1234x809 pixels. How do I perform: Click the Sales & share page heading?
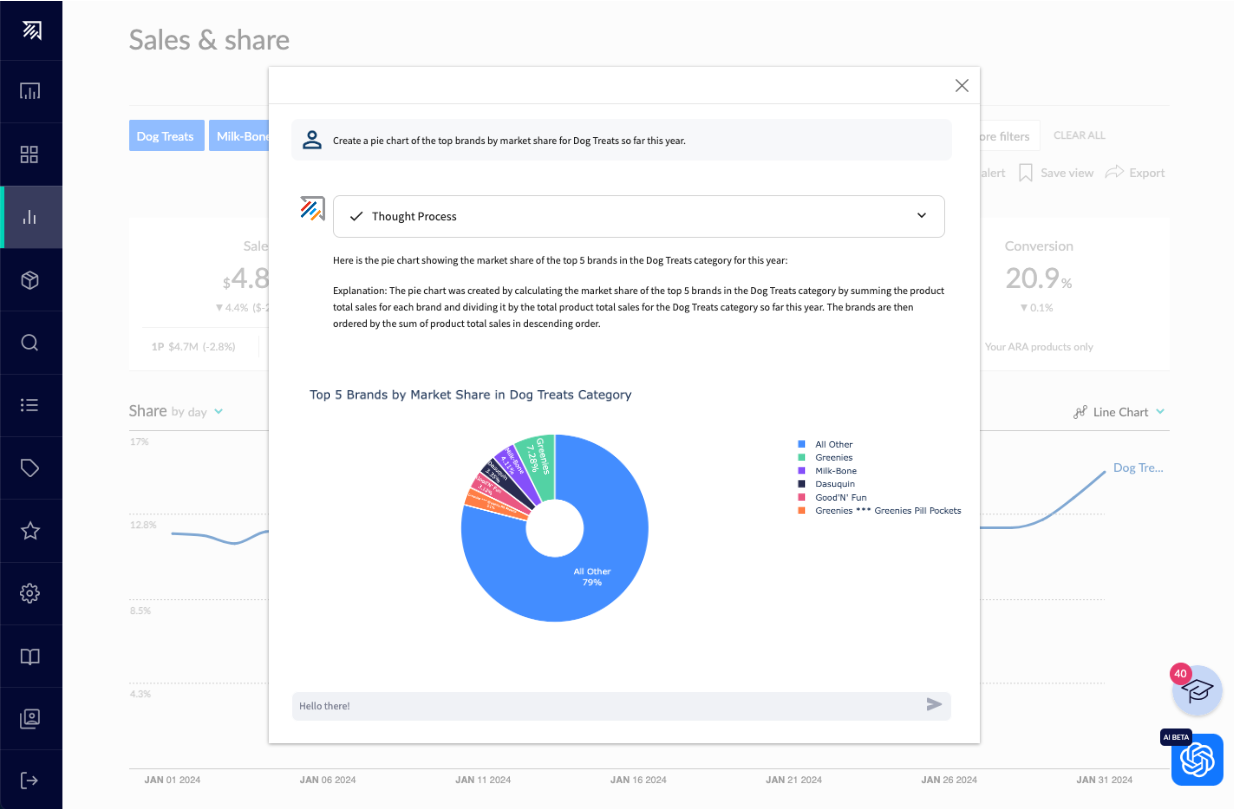[209, 40]
